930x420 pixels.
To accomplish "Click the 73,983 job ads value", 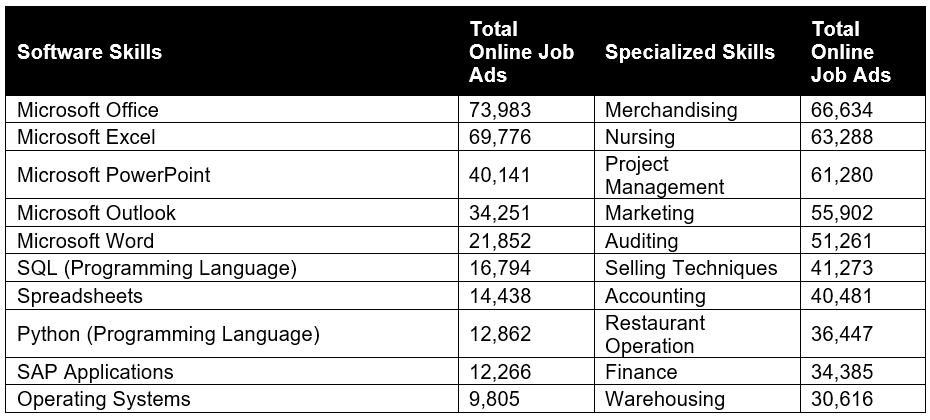I will coord(500,110).
